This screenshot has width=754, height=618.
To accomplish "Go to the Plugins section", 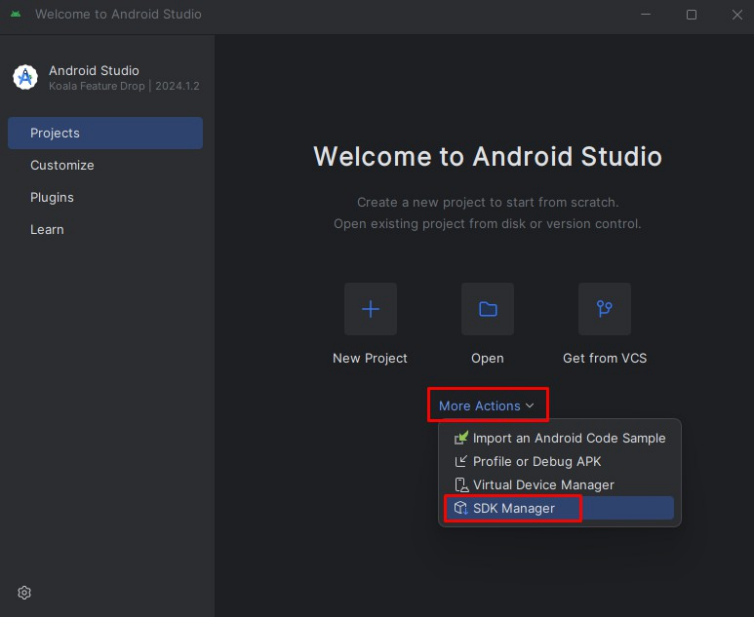I will [105, 197].
